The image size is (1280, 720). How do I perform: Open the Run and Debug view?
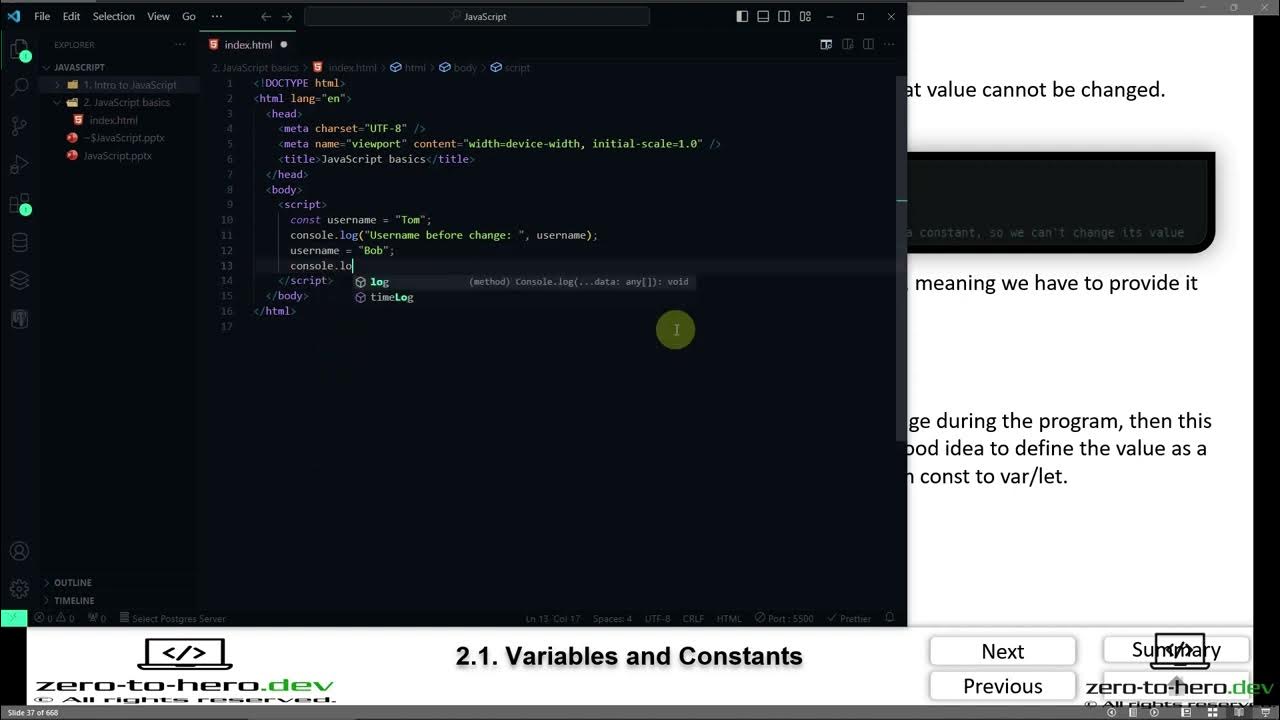tap(19, 164)
